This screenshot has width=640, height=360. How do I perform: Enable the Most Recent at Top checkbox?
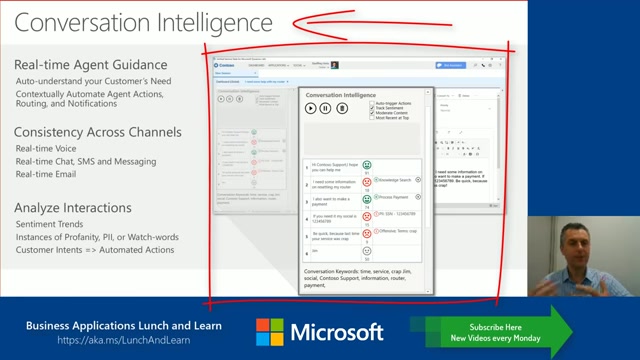[x=372, y=118]
